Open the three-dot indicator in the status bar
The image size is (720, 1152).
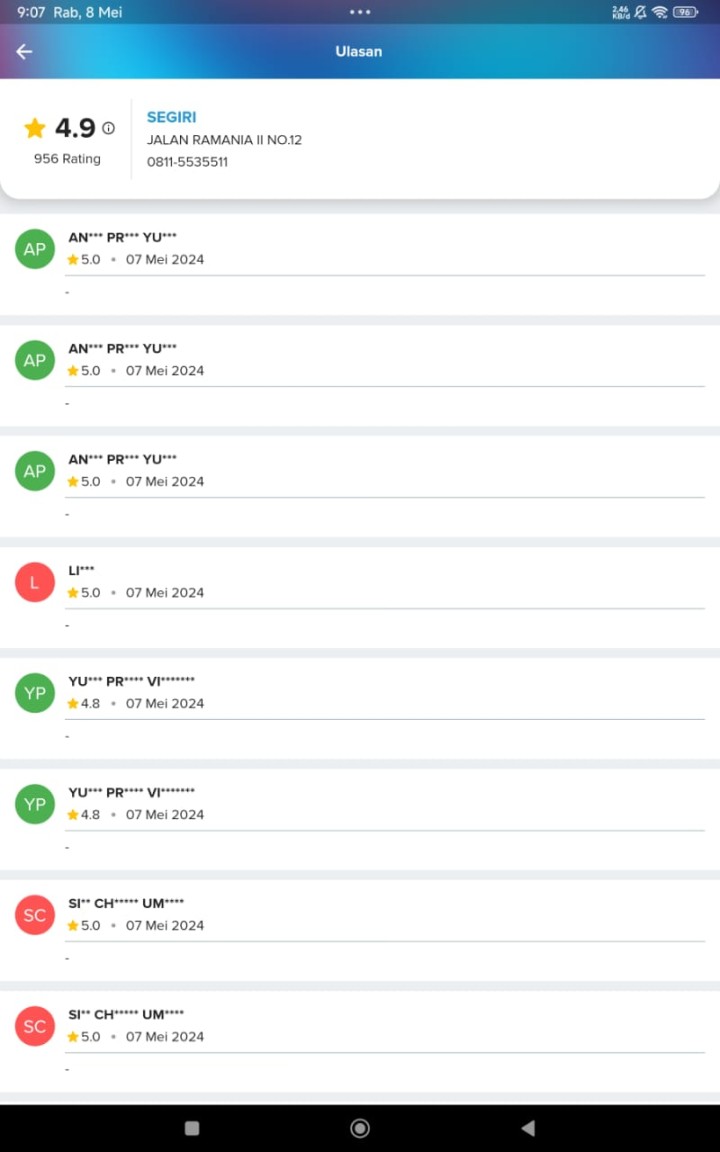[360, 12]
